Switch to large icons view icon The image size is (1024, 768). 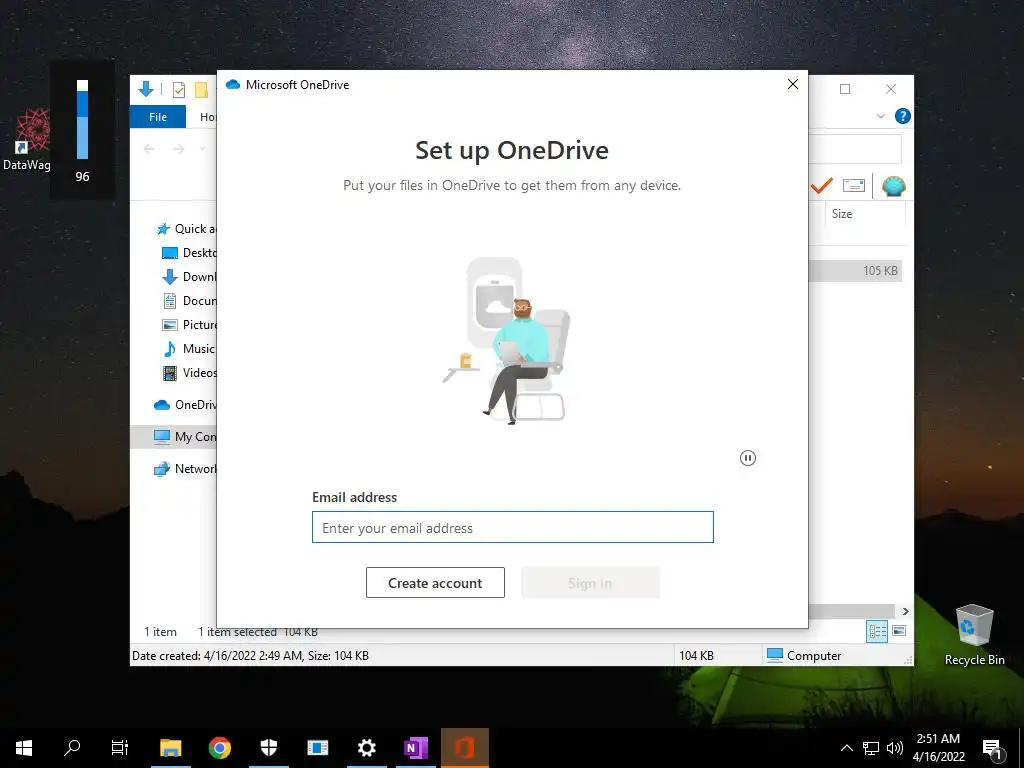point(899,631)
